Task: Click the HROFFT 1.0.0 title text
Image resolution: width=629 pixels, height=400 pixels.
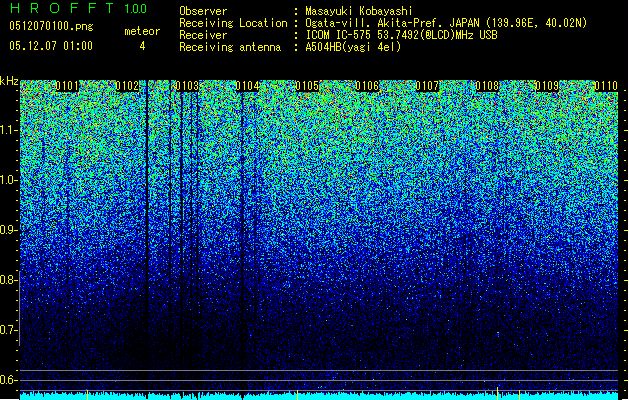Action: click(78, 8)
